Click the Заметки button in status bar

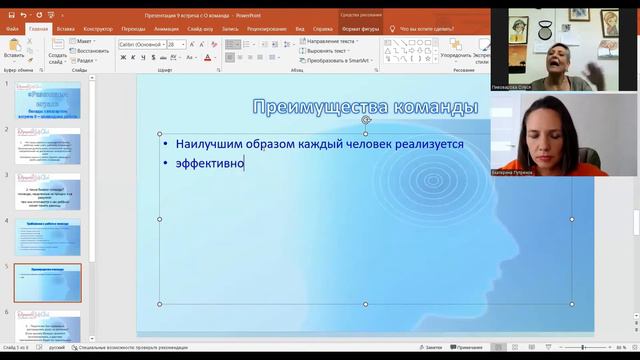[431, 347]
